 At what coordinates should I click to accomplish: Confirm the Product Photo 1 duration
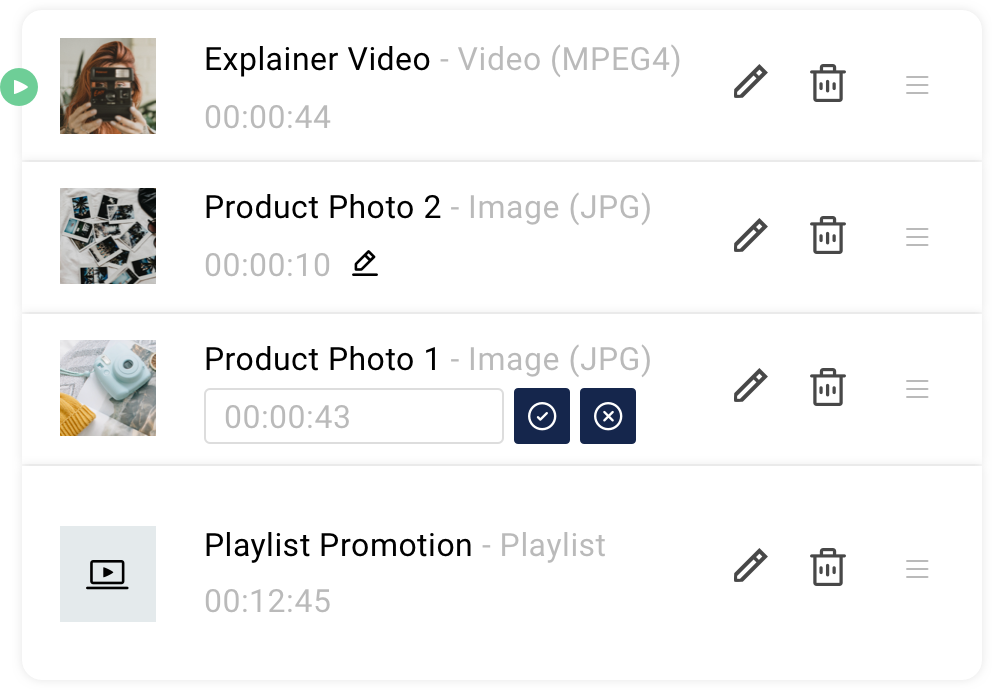point(542,416)
